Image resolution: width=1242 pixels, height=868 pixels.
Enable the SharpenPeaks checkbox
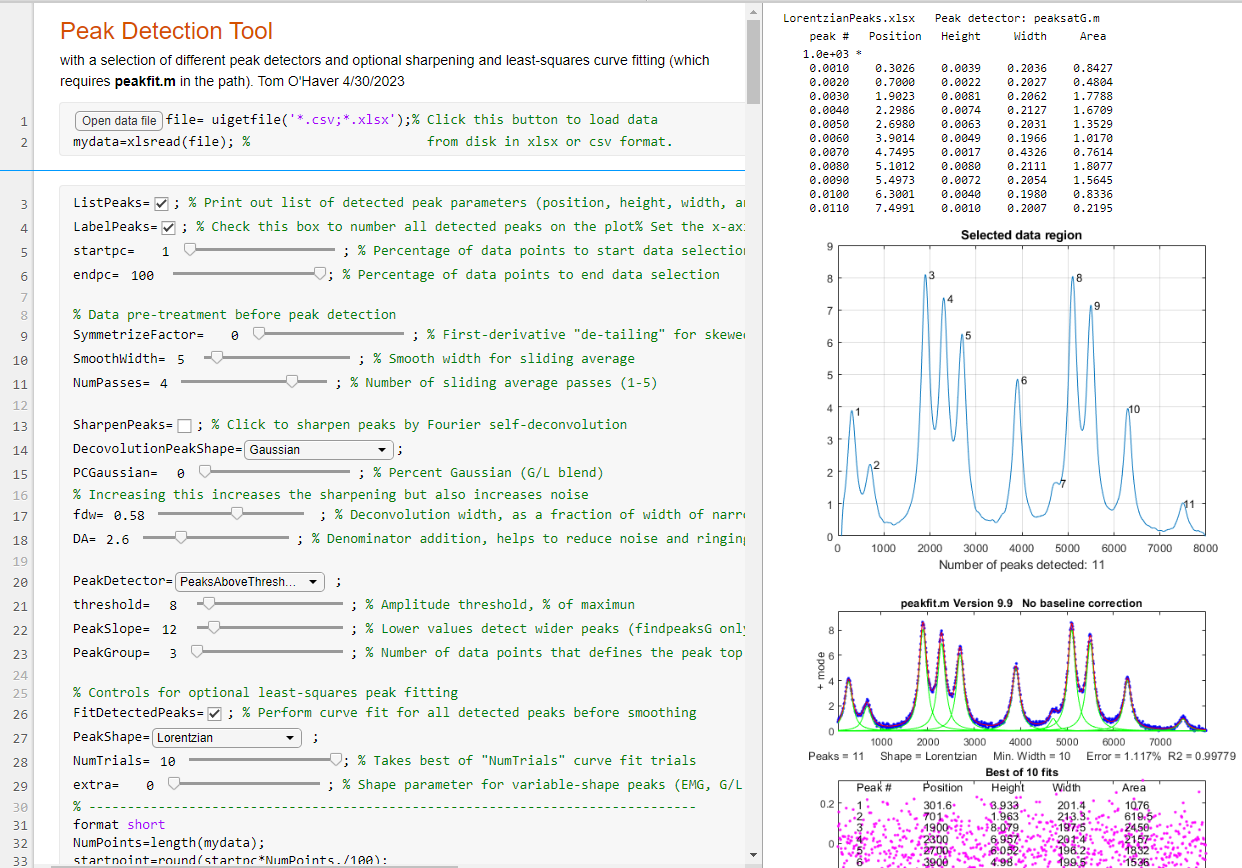[x=184, y=426]
